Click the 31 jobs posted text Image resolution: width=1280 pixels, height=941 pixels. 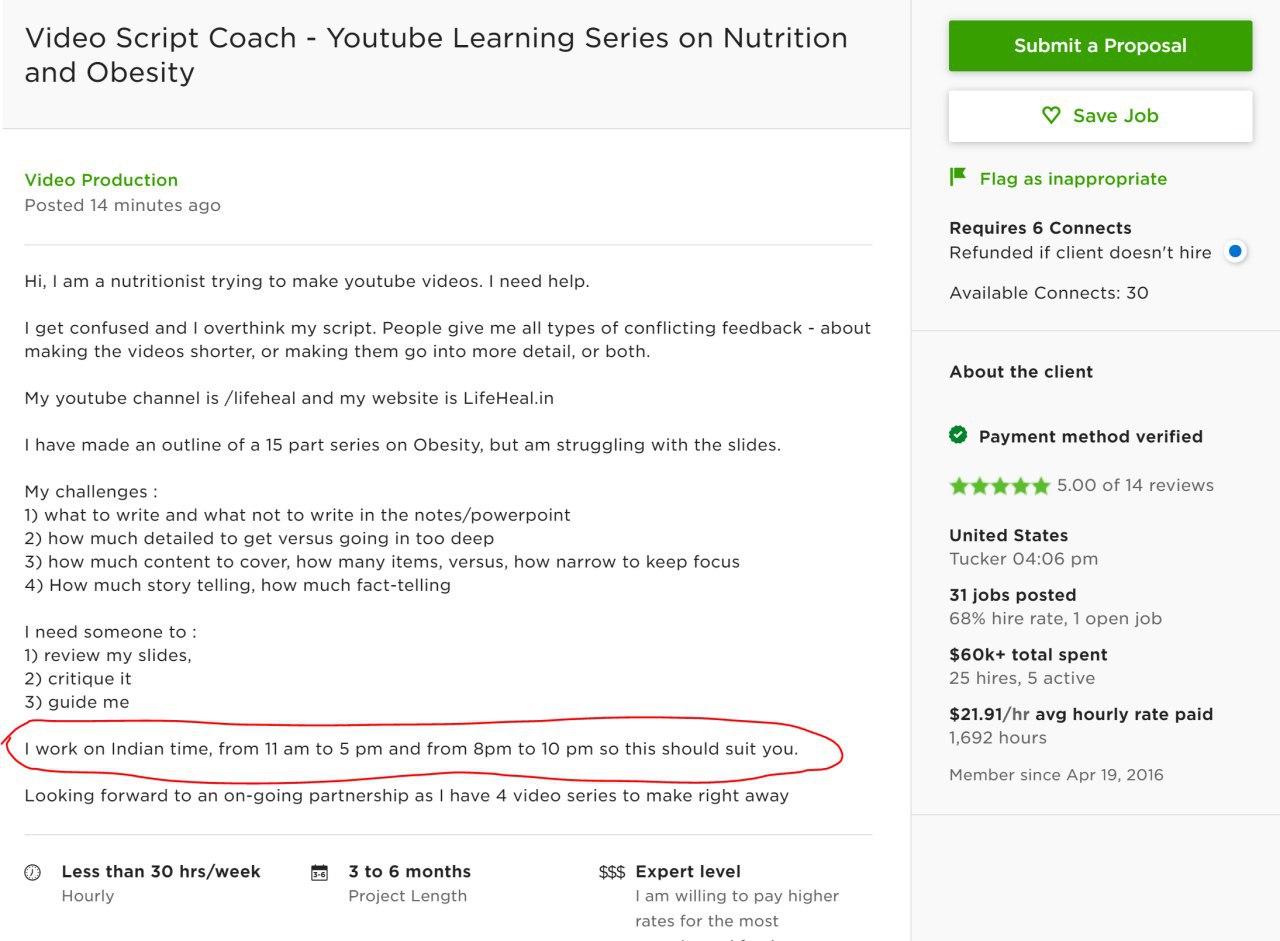point(1012,595)
